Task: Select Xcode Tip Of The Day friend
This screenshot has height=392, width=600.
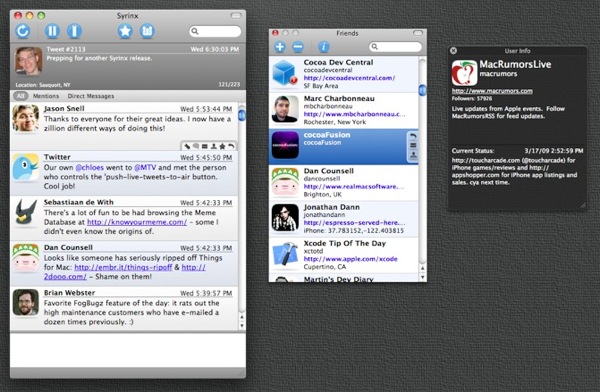Action: click(x=344, y=255)
